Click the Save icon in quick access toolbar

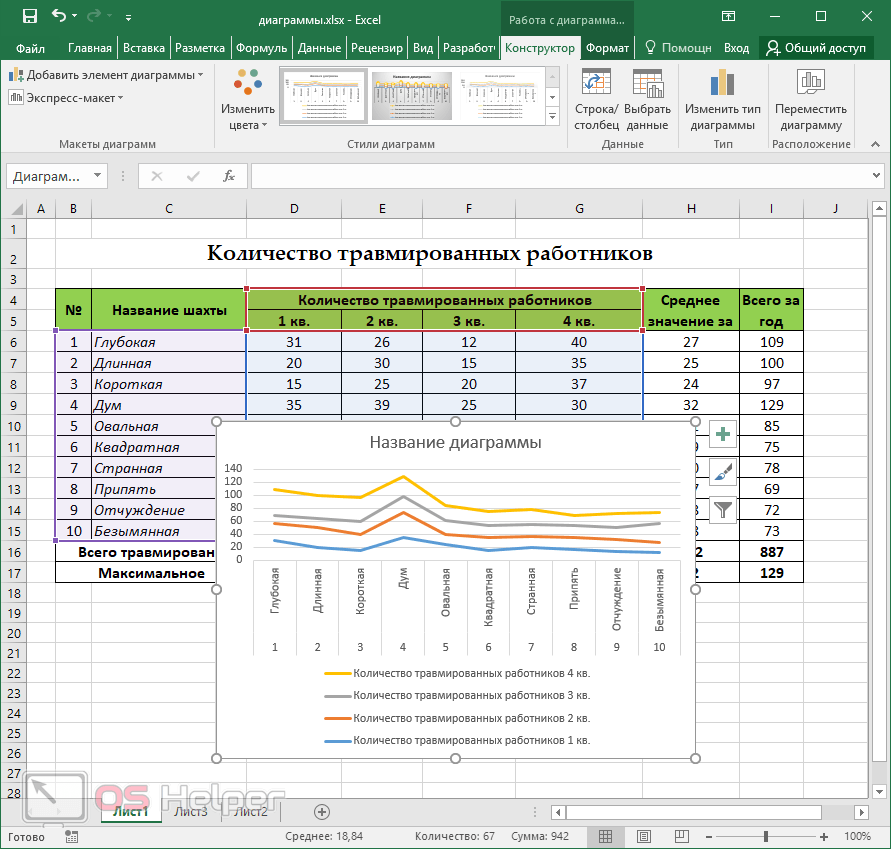29,16
